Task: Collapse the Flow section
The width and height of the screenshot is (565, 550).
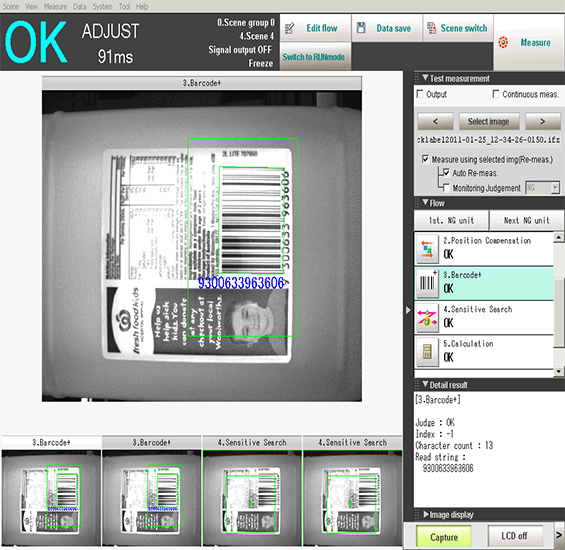Action: coord(426,203)
